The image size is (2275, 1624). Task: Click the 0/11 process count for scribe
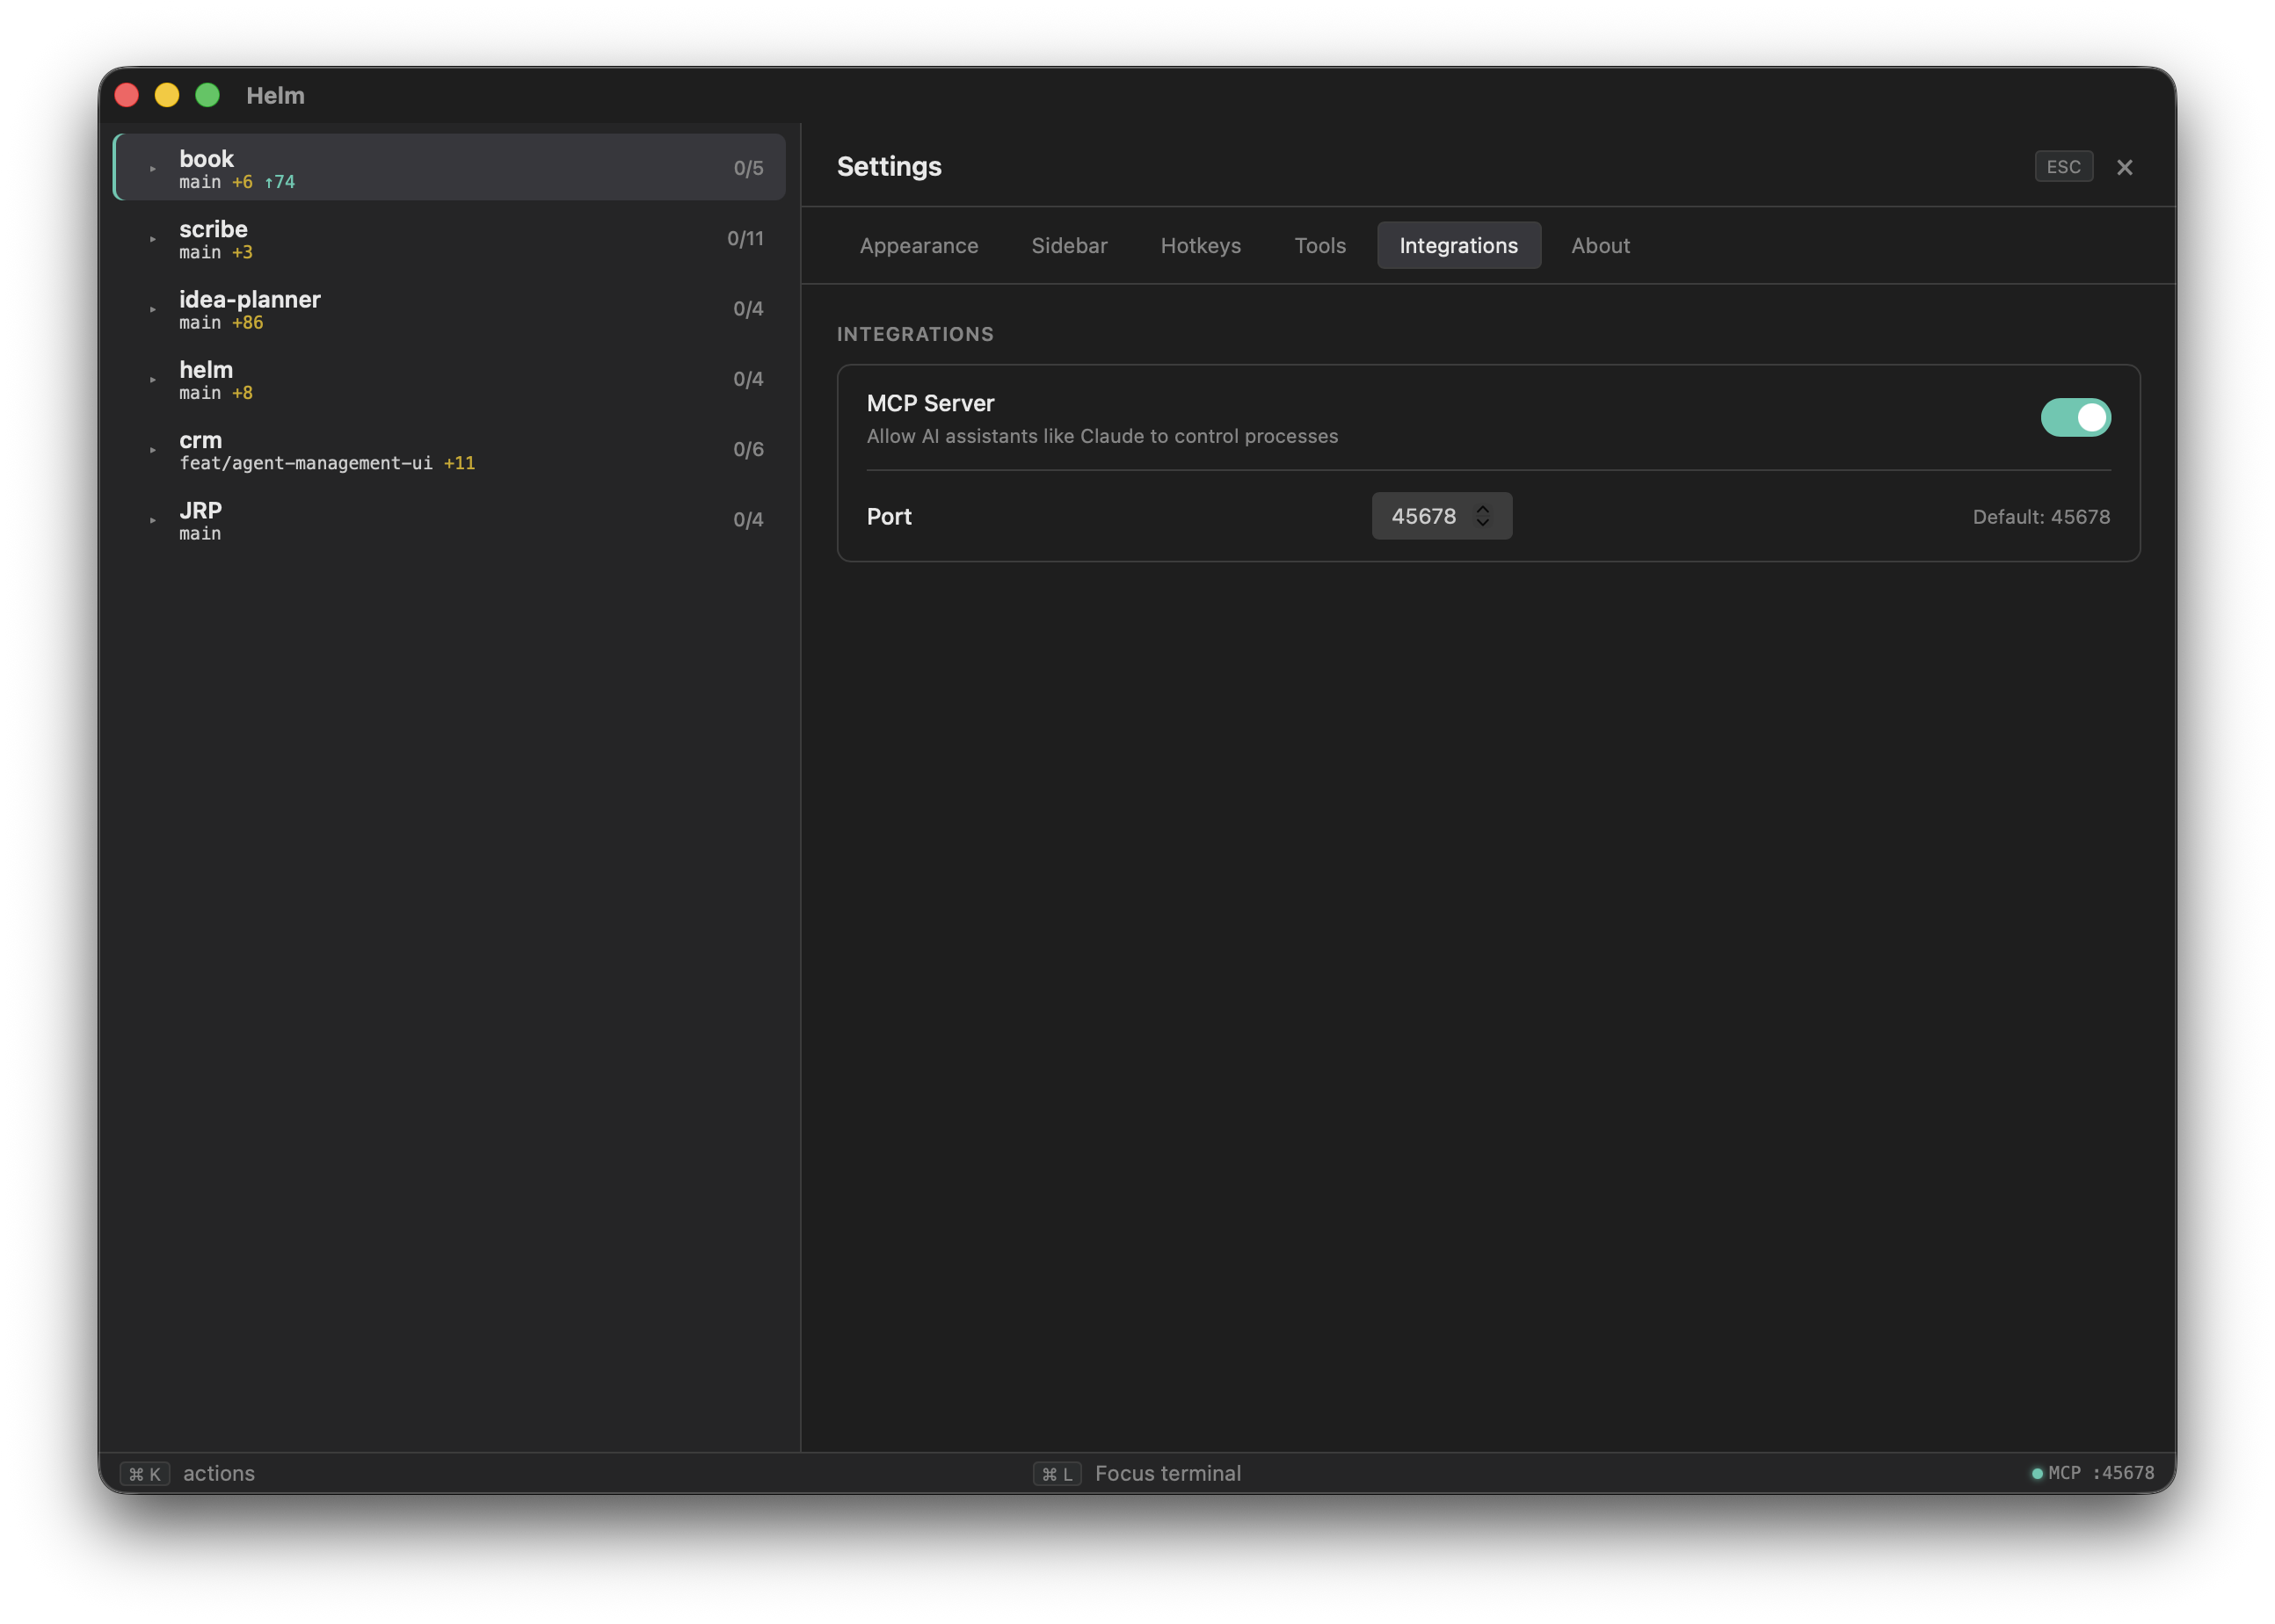[745, 238]
